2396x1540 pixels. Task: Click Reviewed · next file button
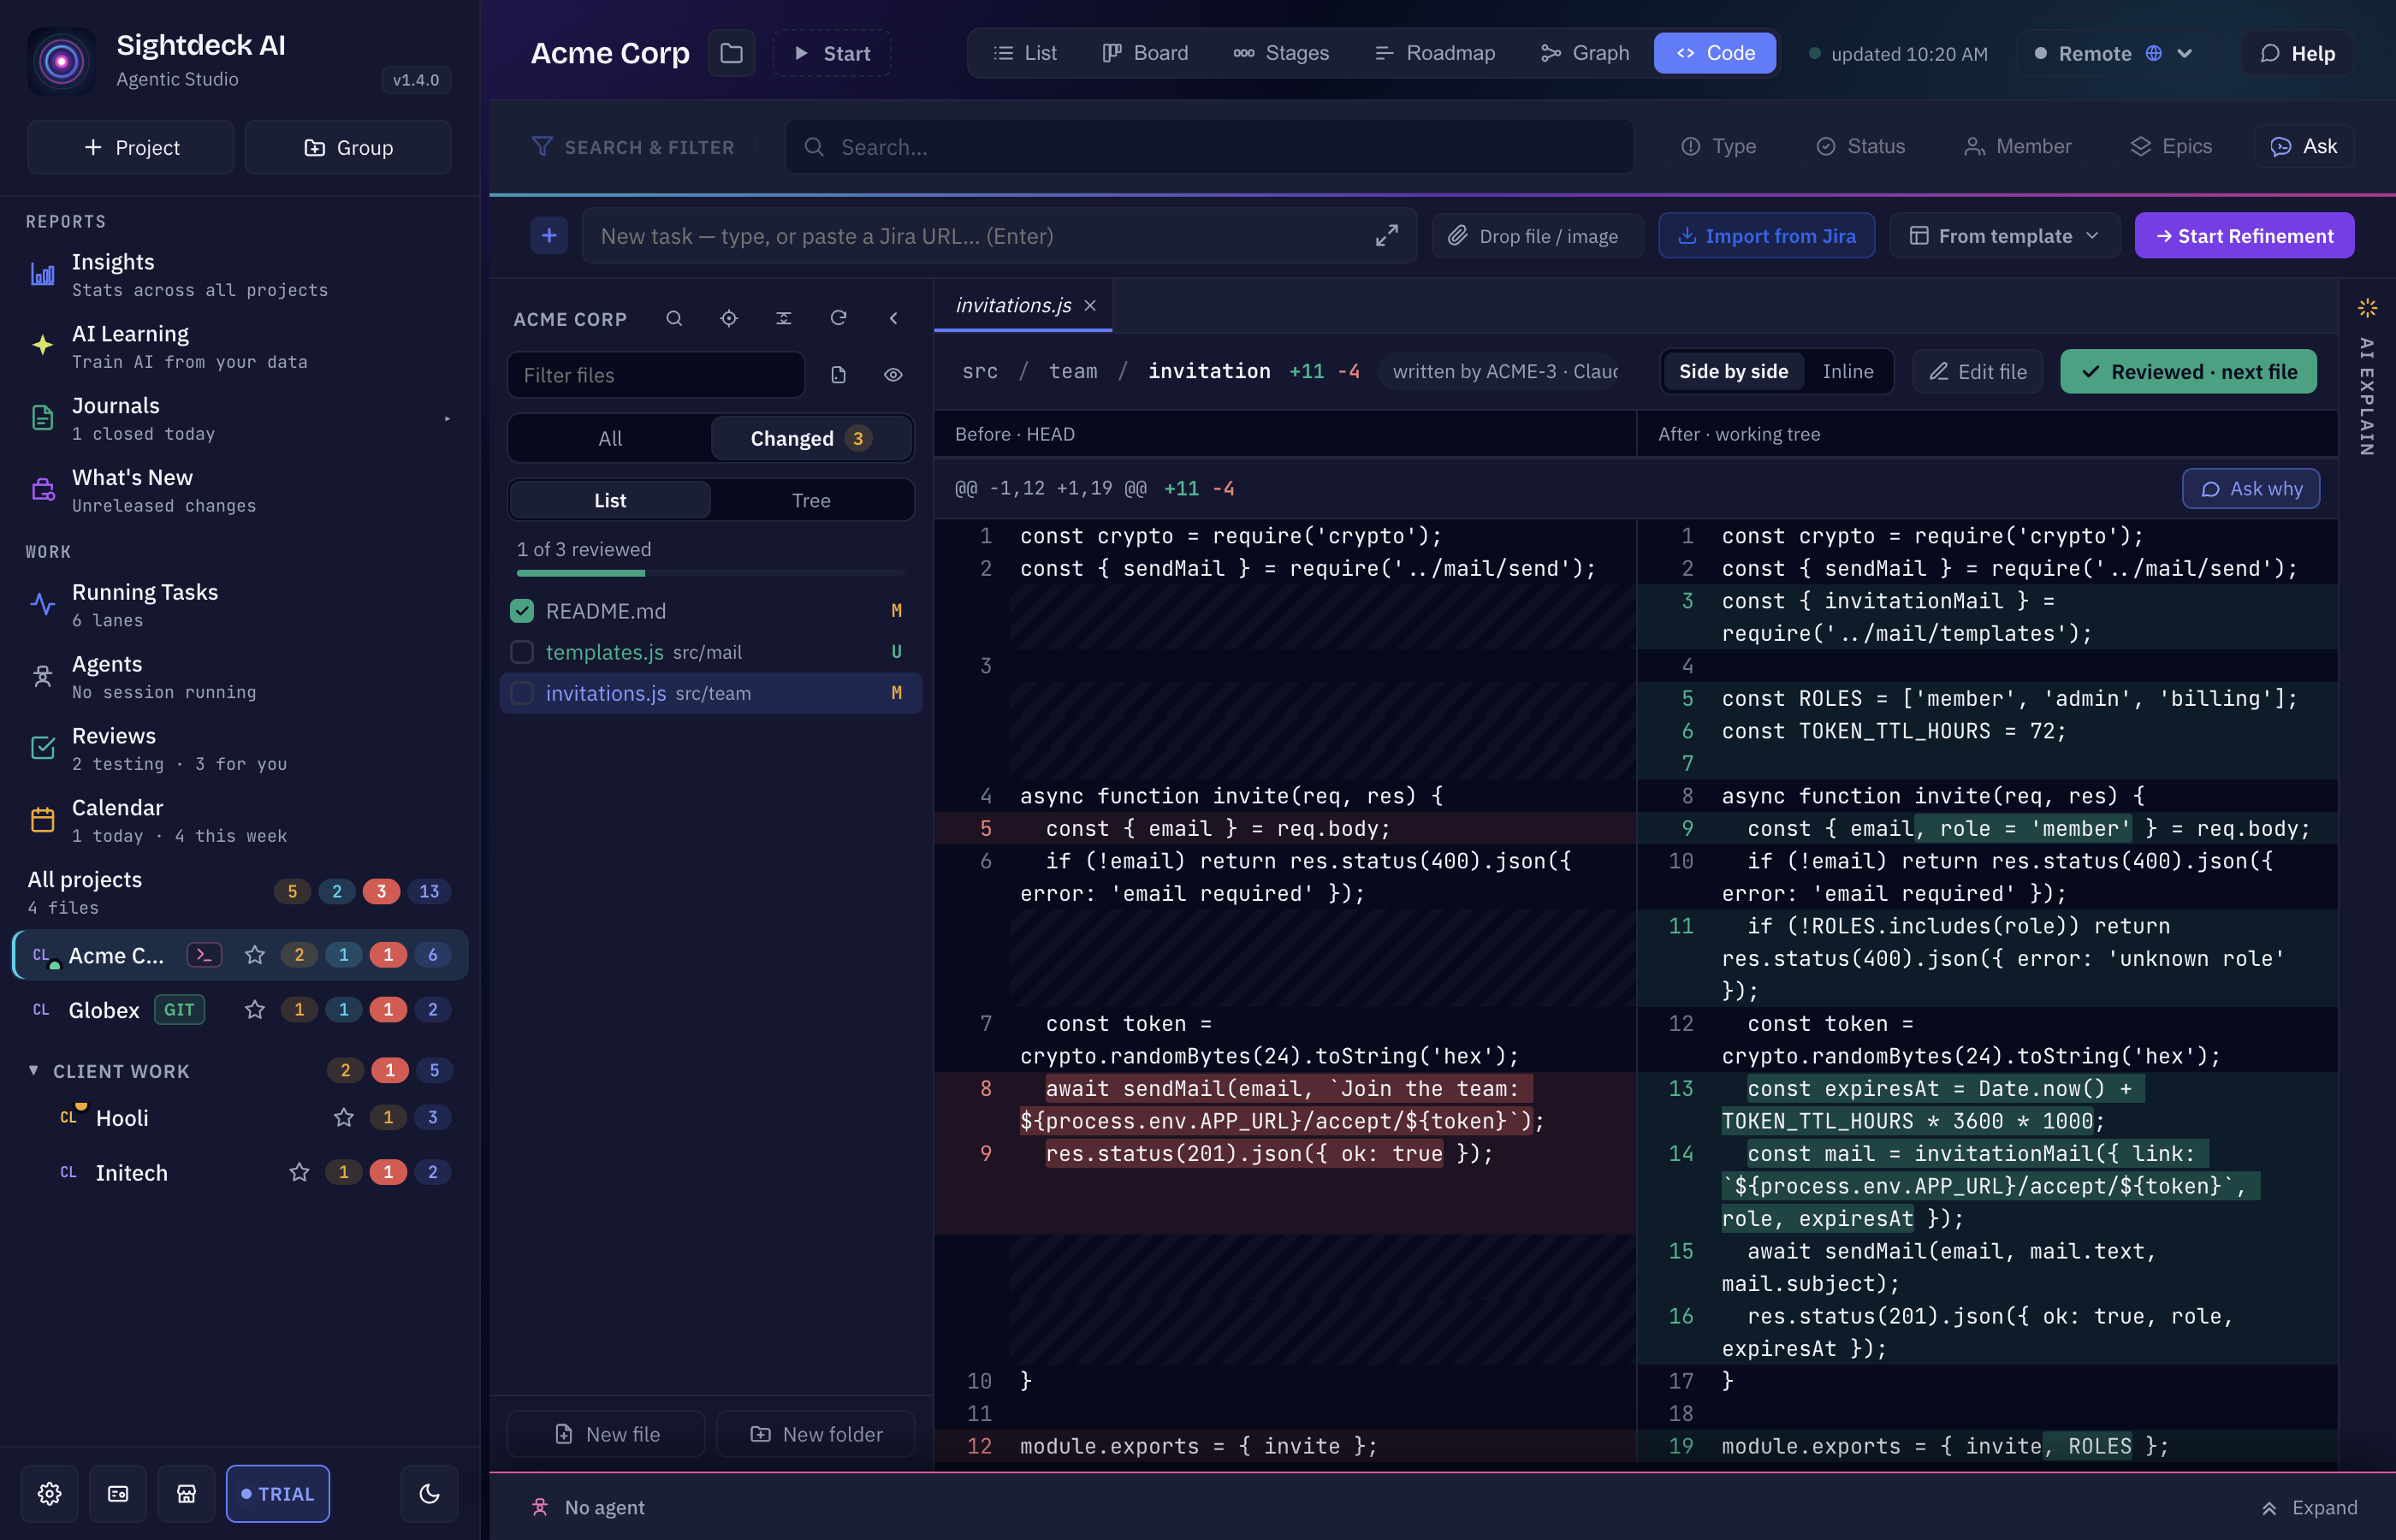(x=2188, y=371)
